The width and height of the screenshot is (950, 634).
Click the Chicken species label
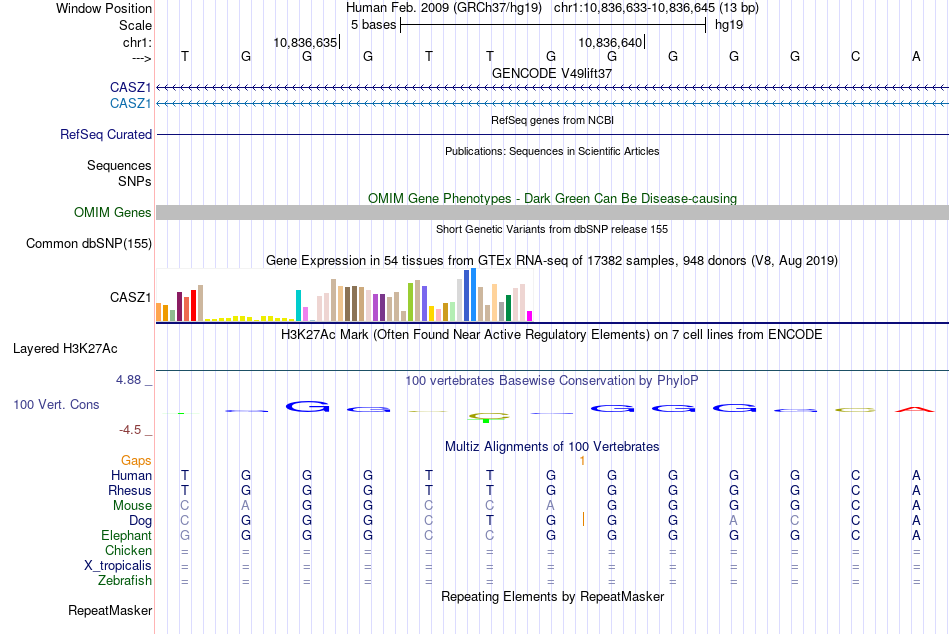(x=128, y=550)
